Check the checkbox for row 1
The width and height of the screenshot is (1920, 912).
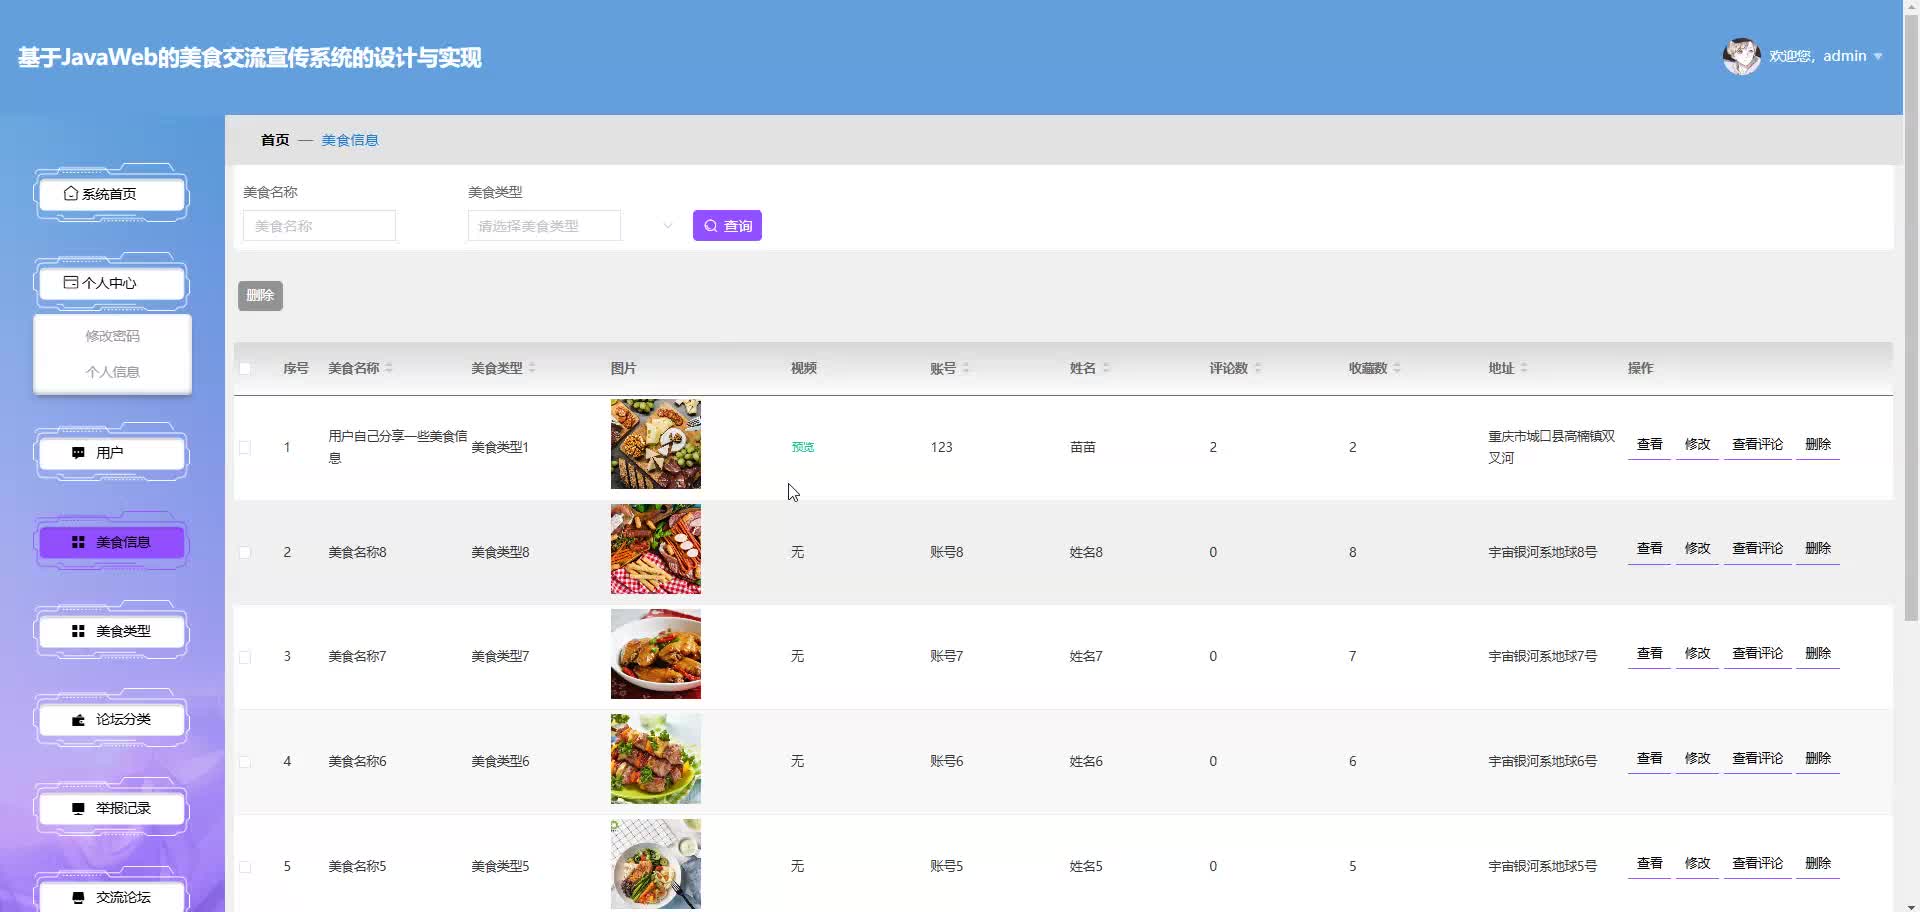point(245,447)
